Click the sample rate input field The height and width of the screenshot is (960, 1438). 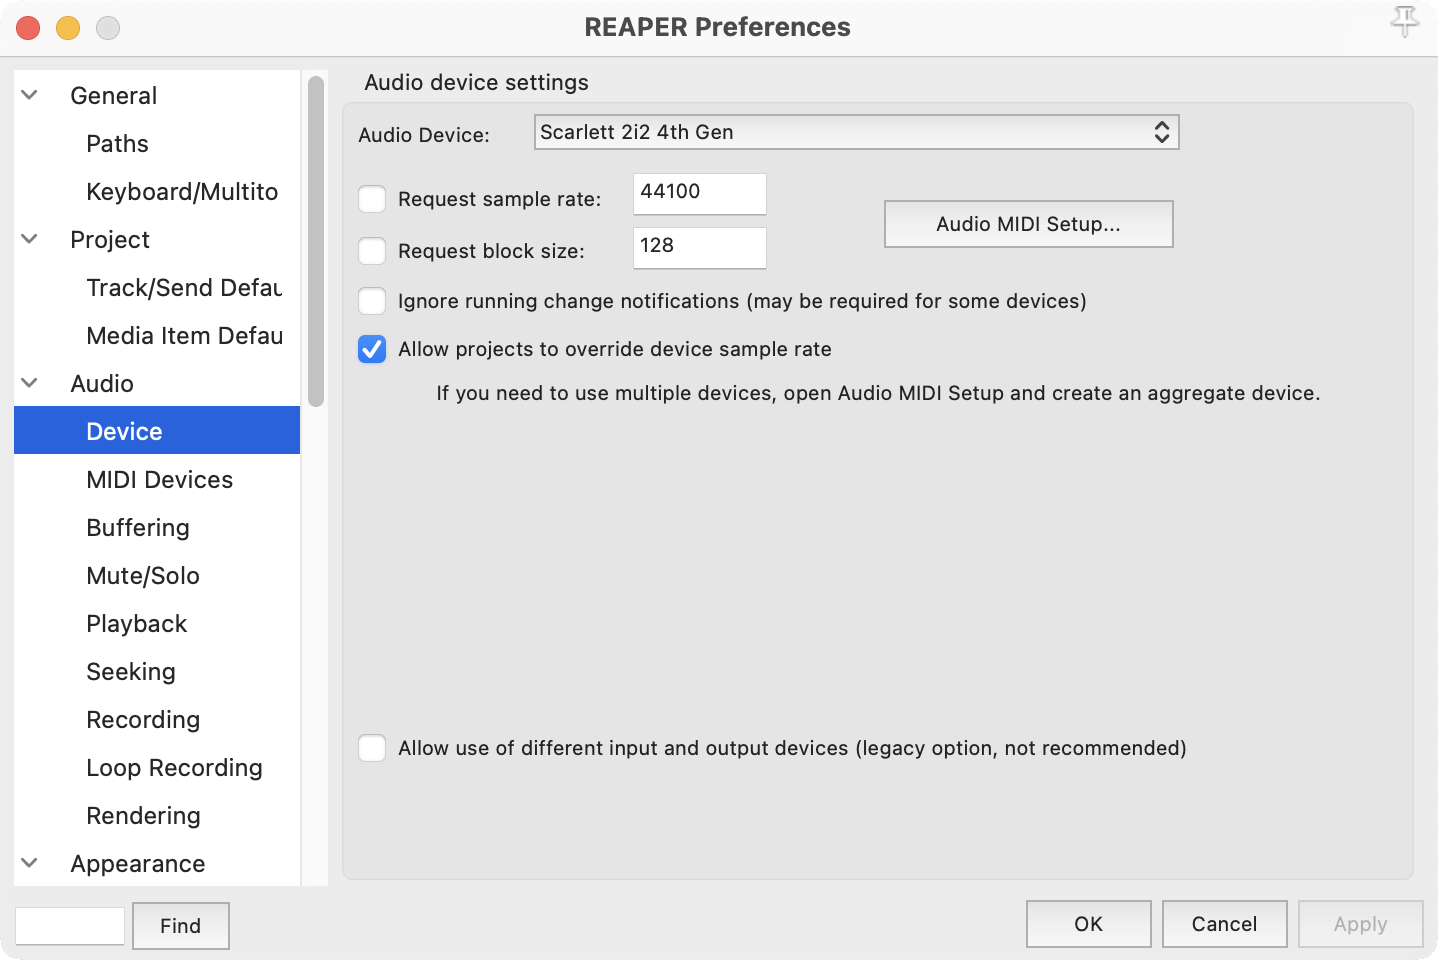(699, 193)
